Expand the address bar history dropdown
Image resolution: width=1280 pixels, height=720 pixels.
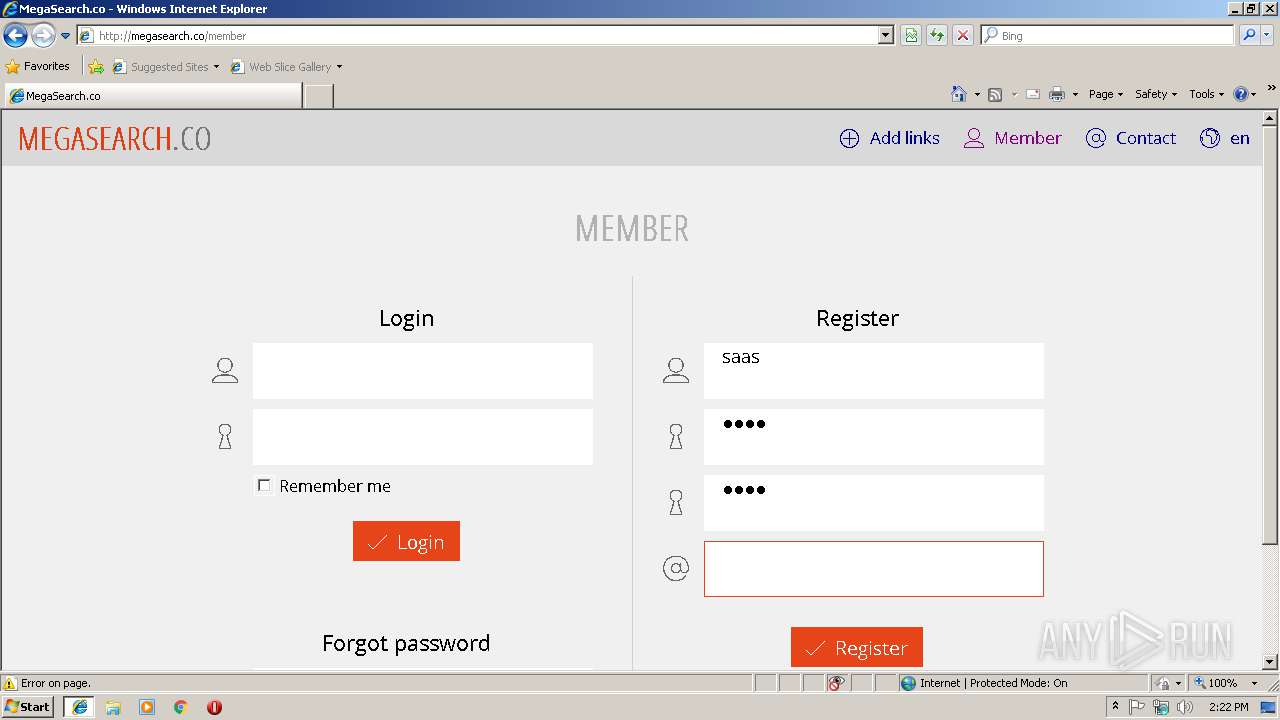coord(886,36)
